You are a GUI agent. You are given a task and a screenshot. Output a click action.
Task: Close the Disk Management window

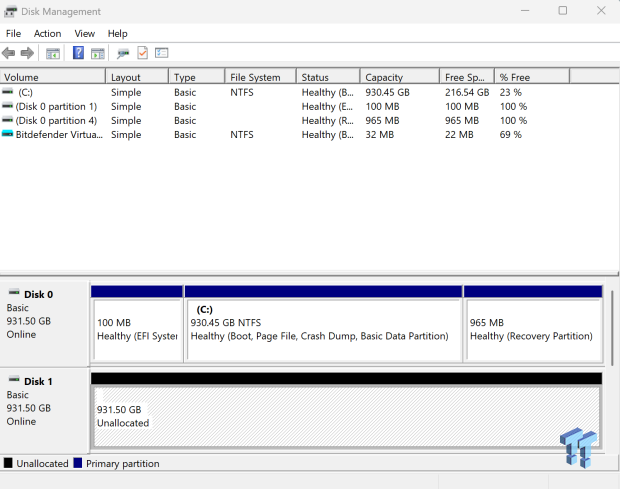coord(601,11)
